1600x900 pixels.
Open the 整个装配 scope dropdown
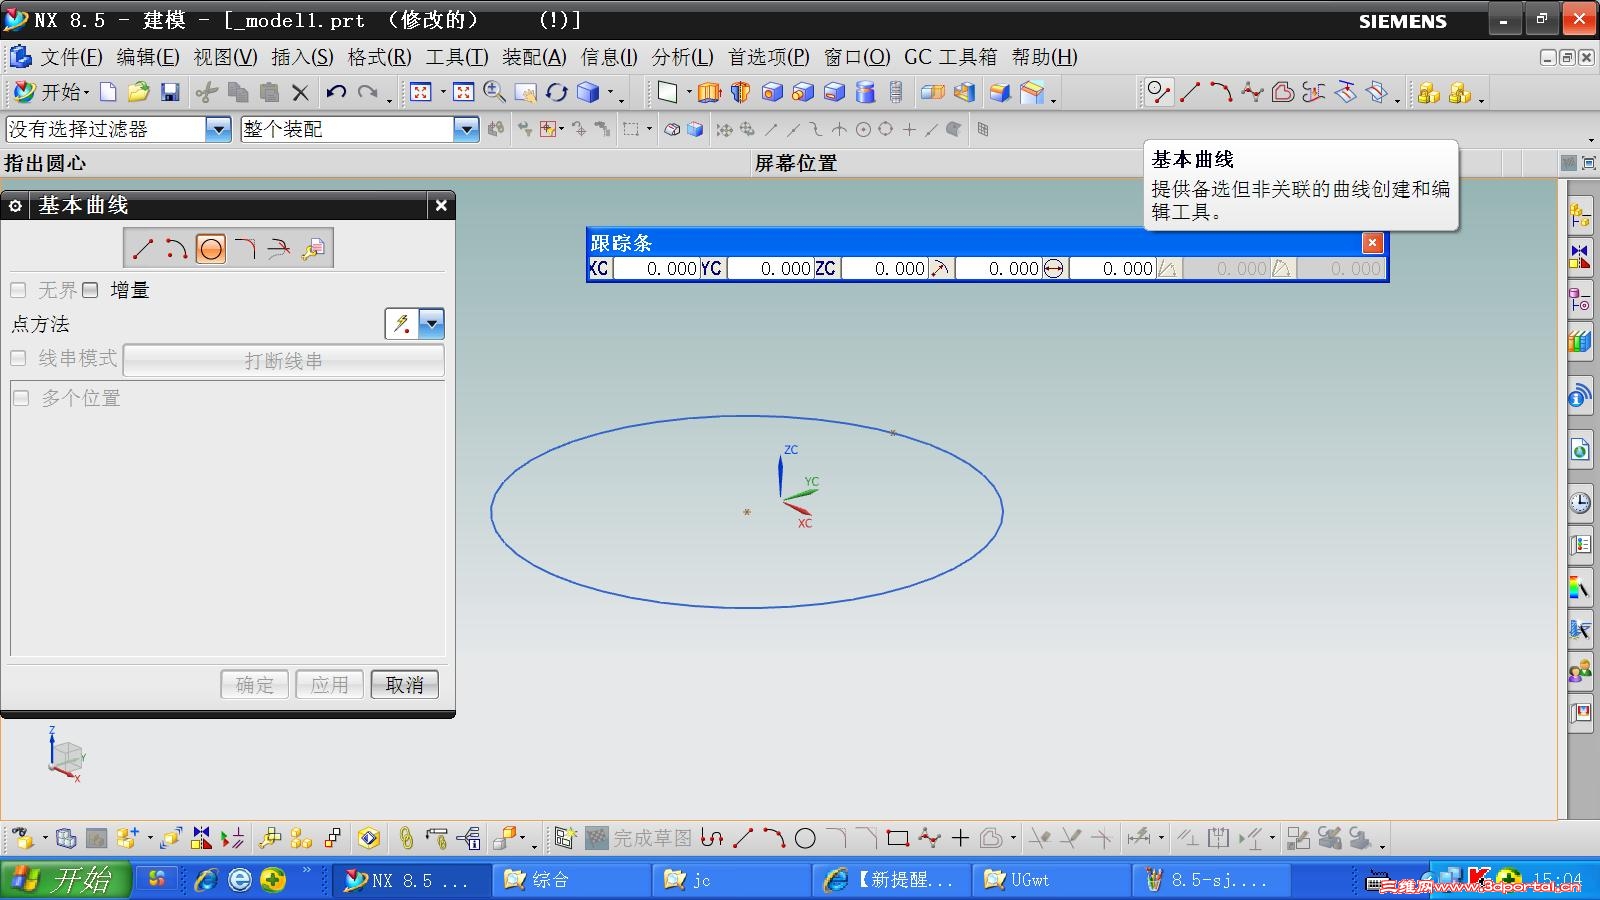coord(466,129)
